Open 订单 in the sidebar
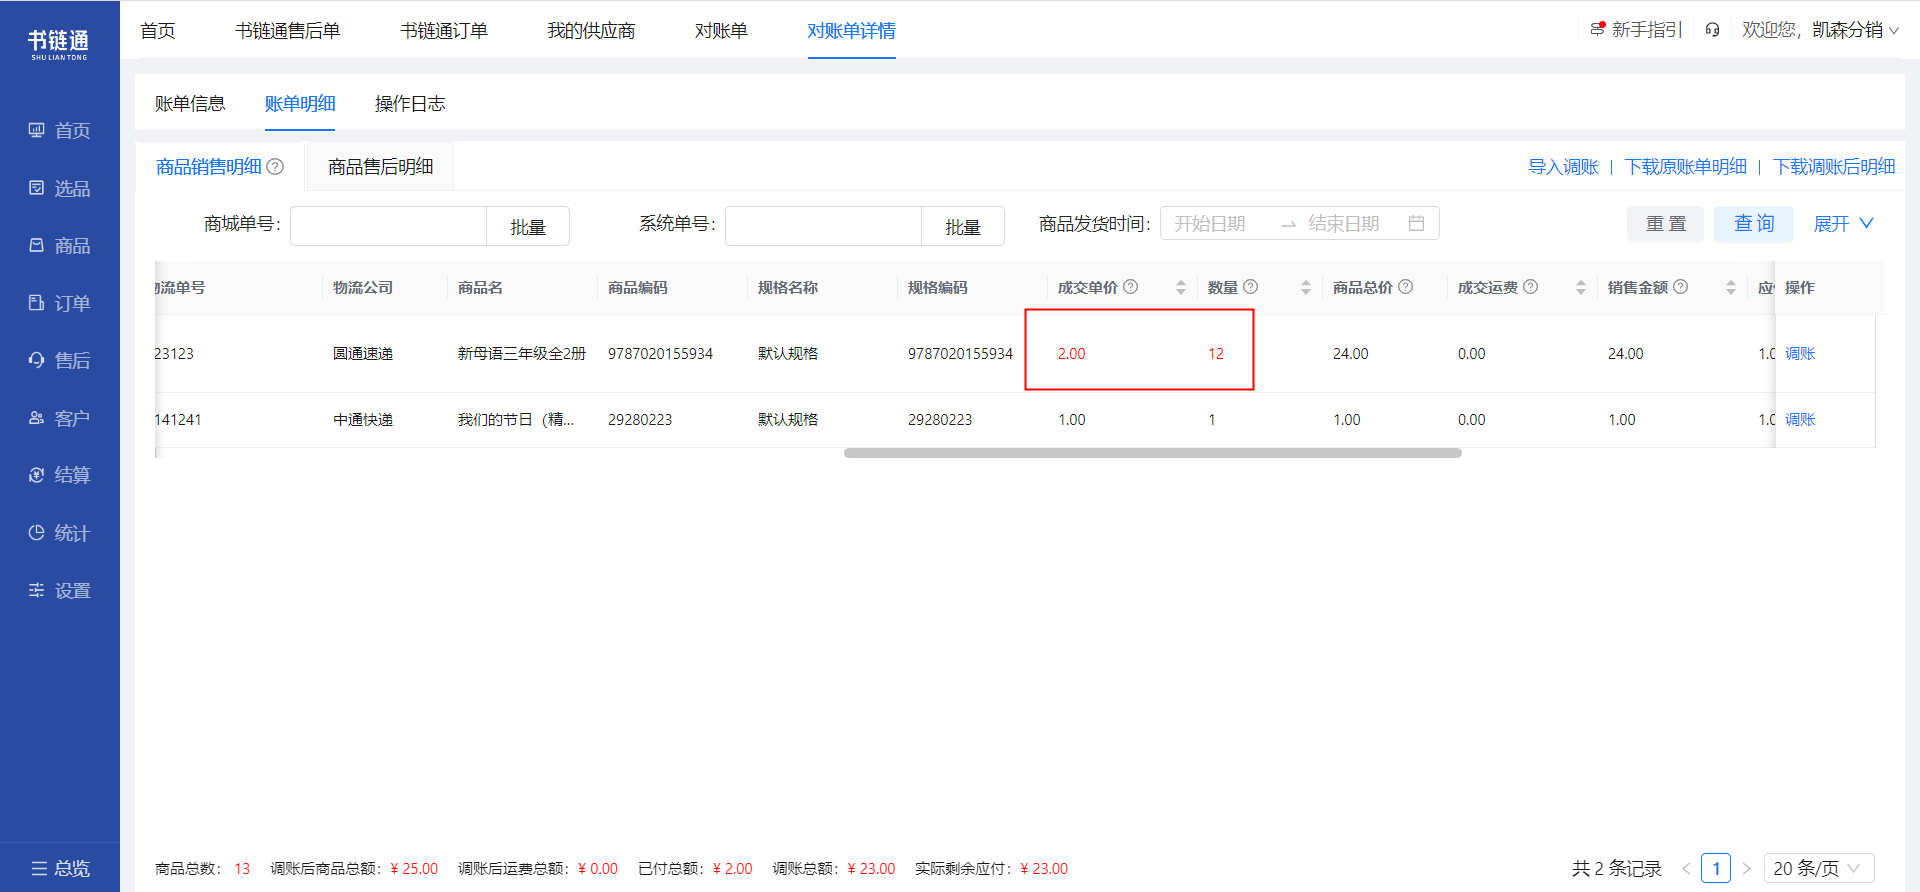Screen dimensions: 1920x892 60,303
